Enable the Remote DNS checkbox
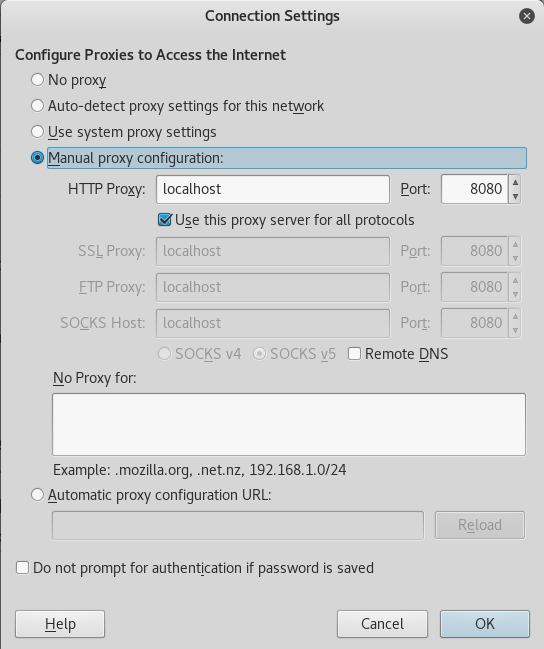The width and height of the screenshot is (544, 649). [354, 354]
